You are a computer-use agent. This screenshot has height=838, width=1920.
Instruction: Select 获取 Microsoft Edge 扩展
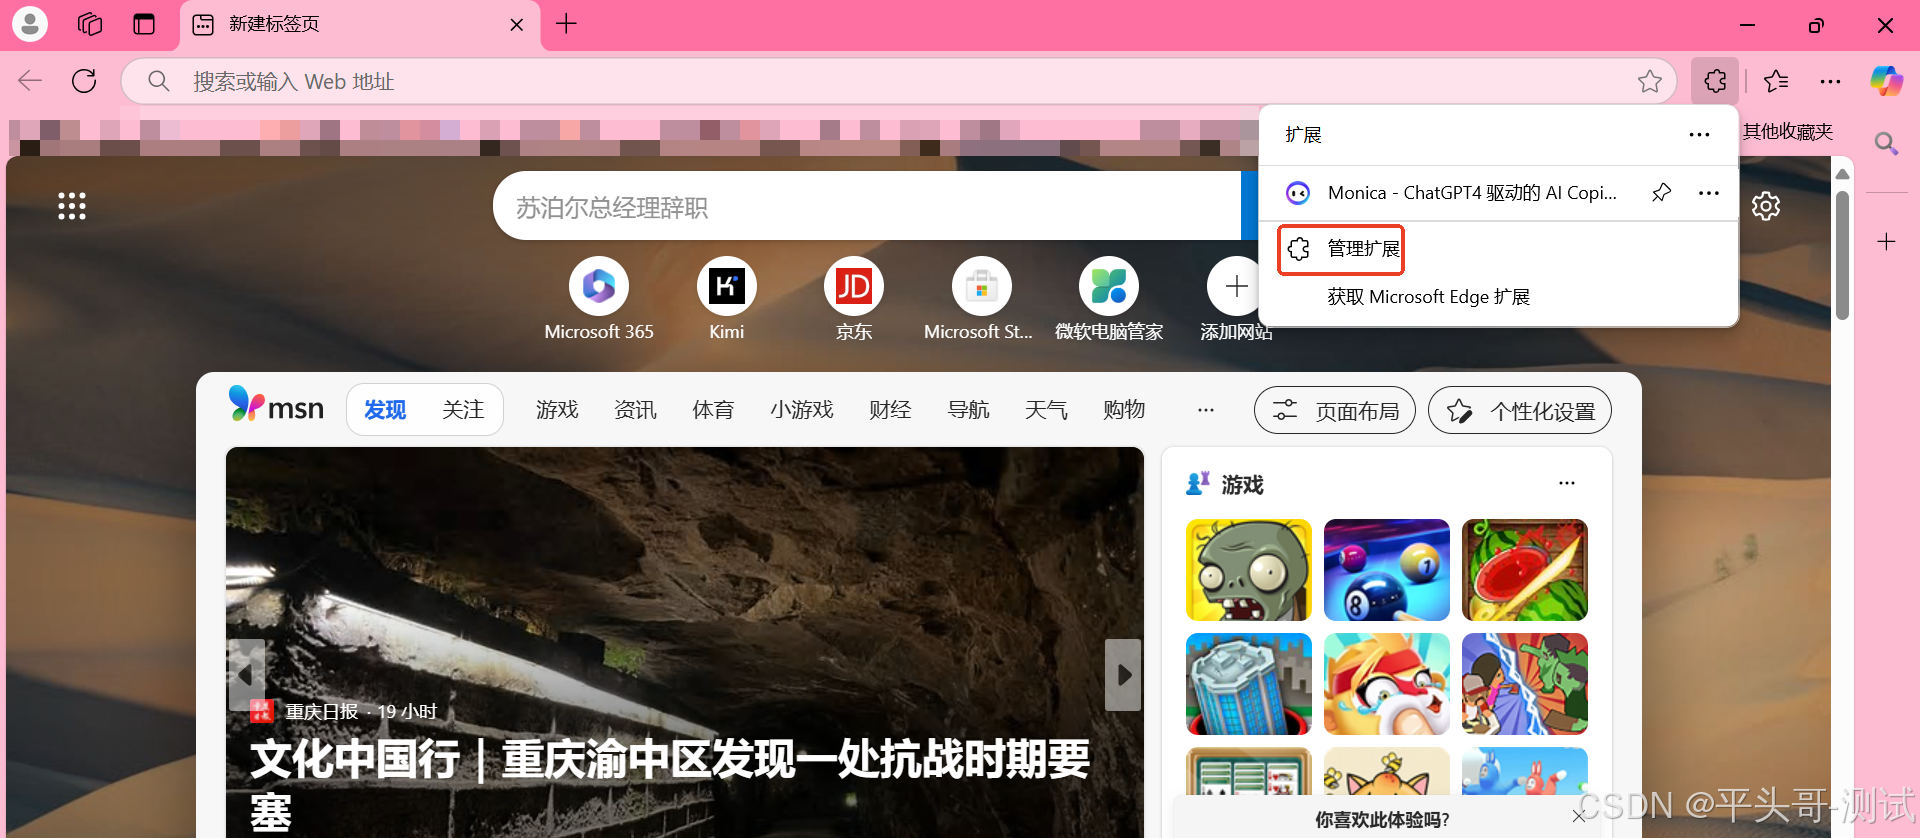(x=1428, y=297)
